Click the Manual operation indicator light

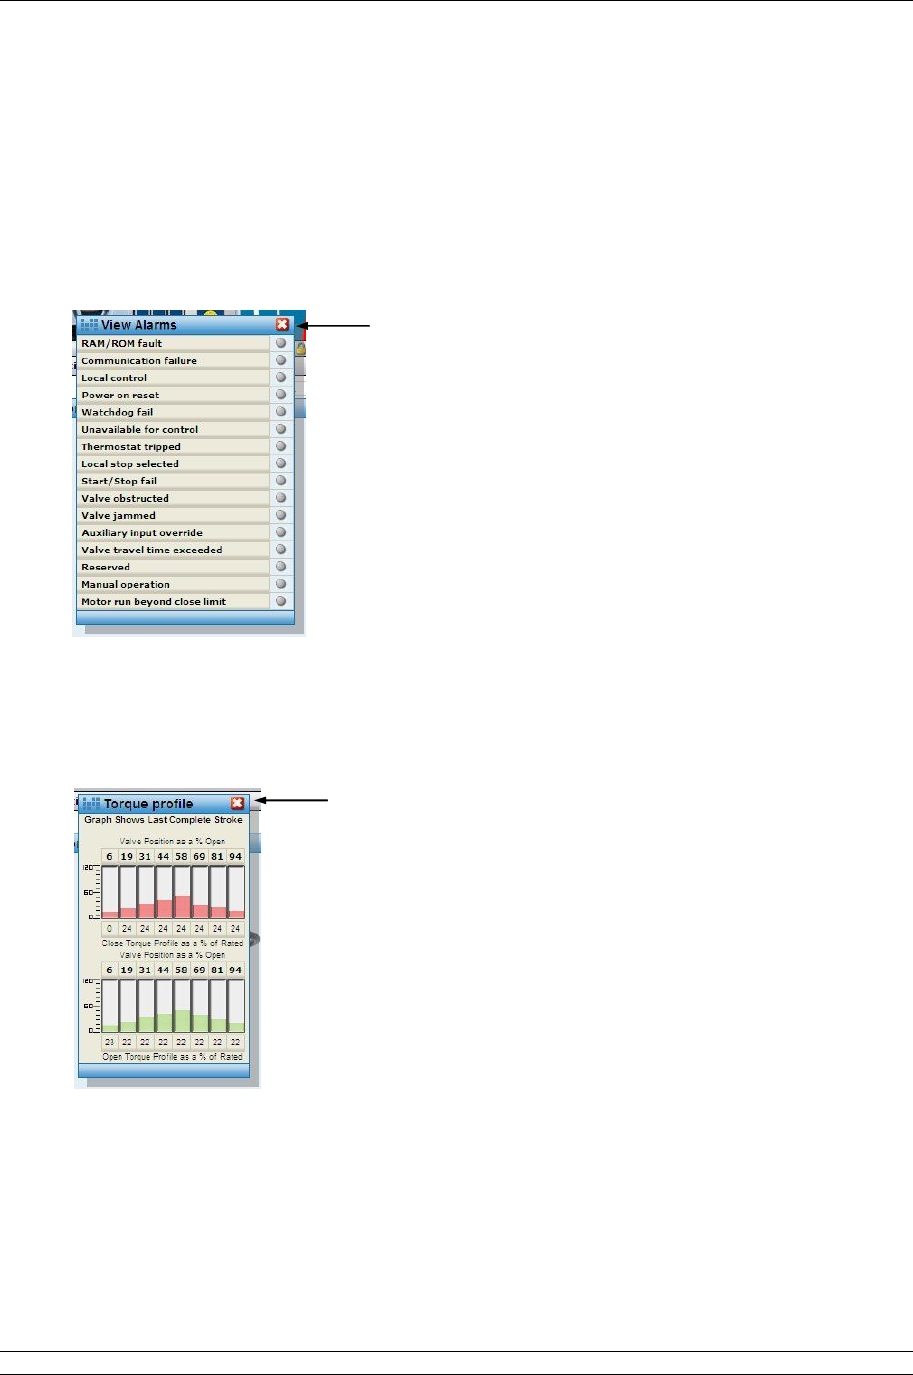click(281, 584)
